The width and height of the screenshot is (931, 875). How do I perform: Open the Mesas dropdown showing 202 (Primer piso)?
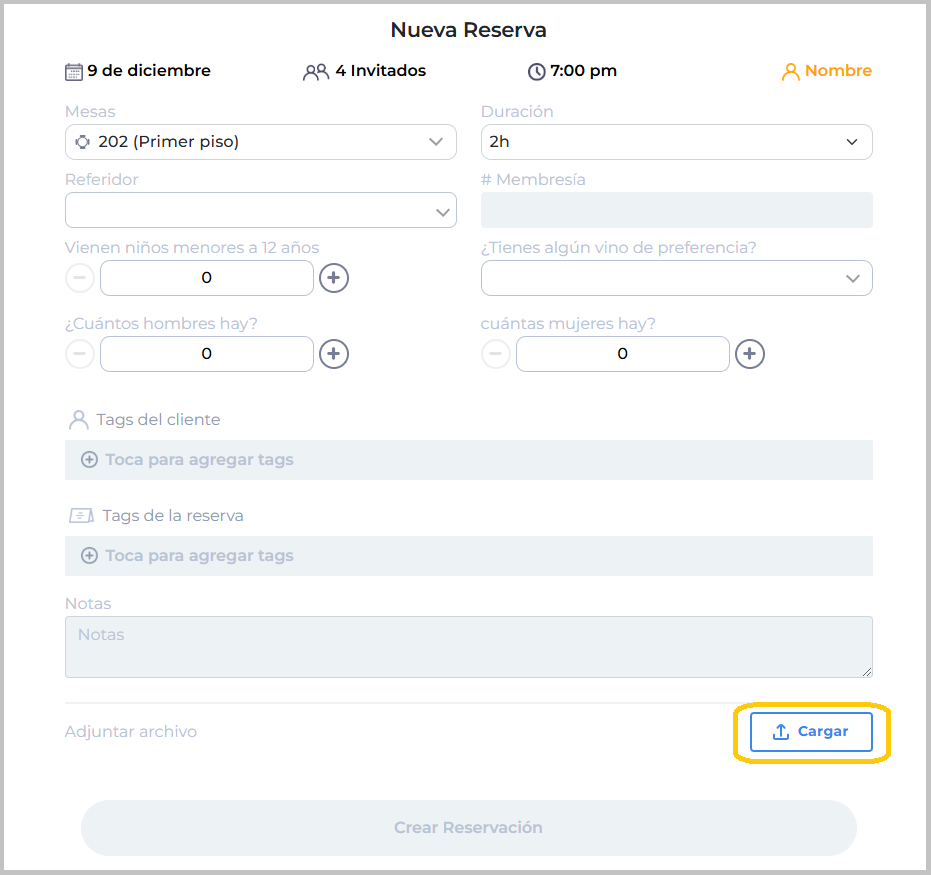260,142
